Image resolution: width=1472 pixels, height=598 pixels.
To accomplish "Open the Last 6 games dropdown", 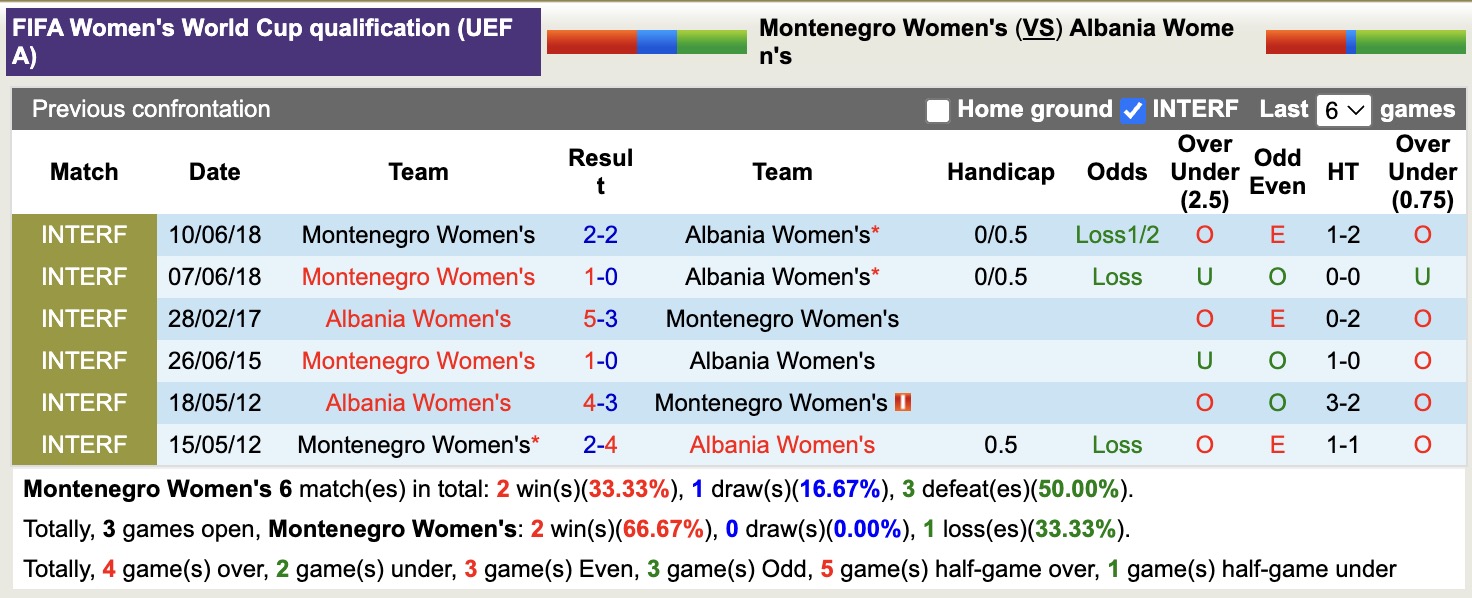I will click(1343, 110).
